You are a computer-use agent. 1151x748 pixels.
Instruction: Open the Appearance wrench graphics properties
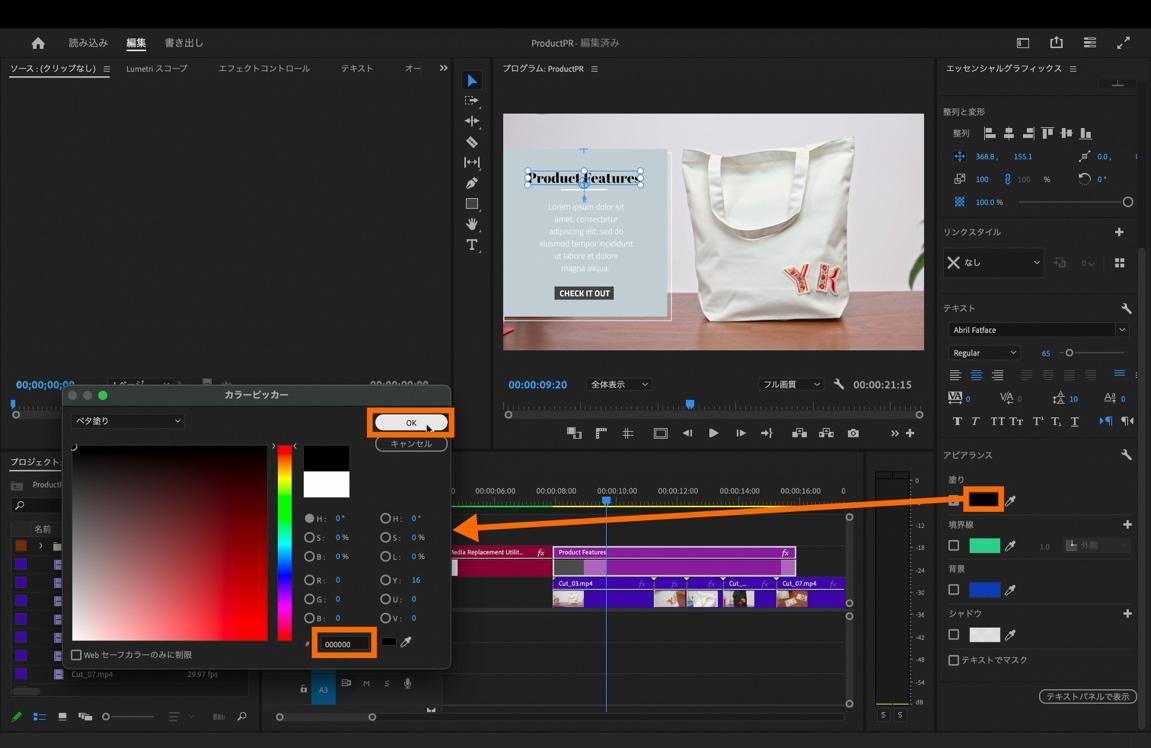pyautogui.click(x=1126, y=455)
